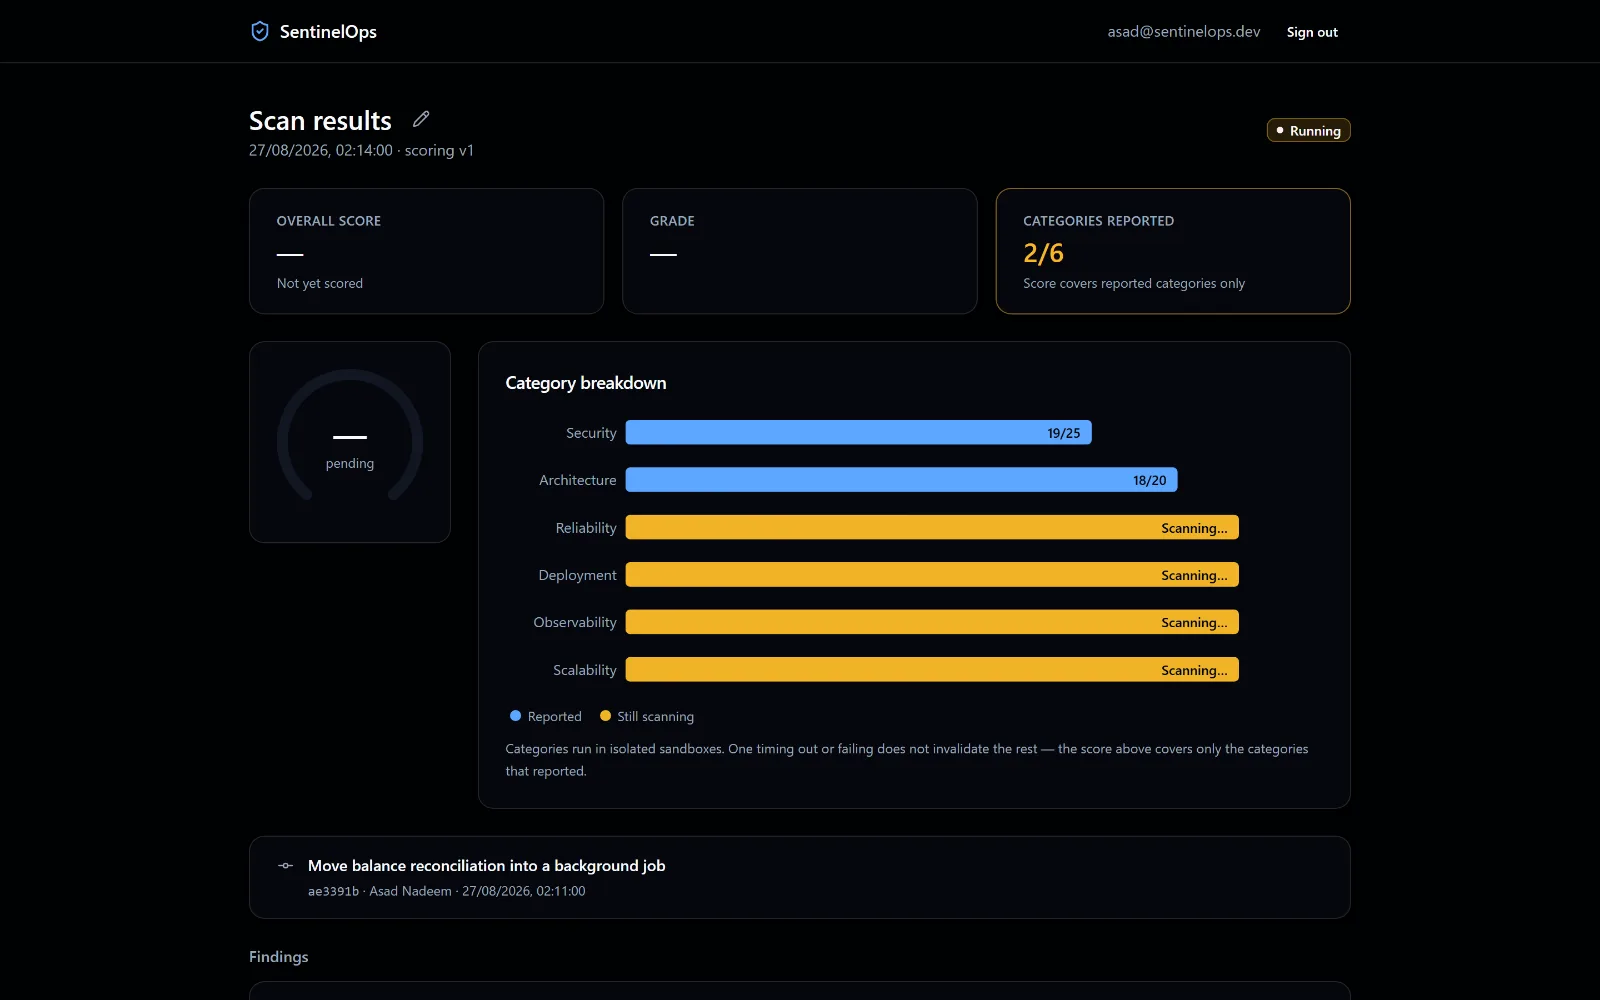The image size is (1600, 1000).
Task: Click the Observability category label
Action: pyautogui.click(x=575, y=622)
